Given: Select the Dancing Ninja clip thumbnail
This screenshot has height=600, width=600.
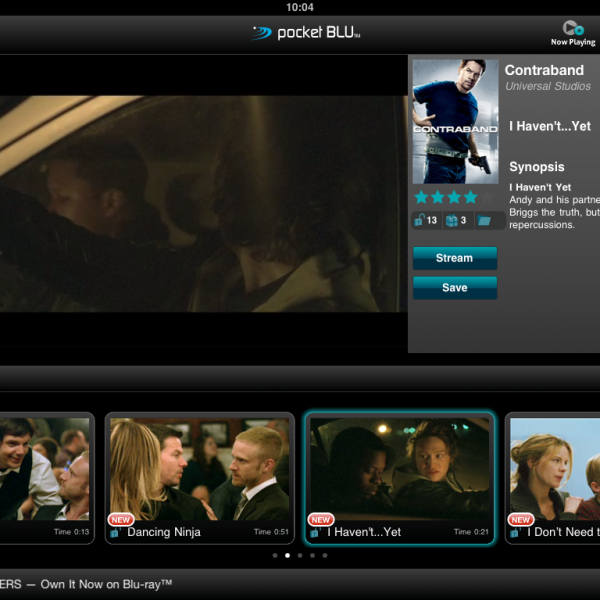Looking at the screenshot, I should pos(200,470).
